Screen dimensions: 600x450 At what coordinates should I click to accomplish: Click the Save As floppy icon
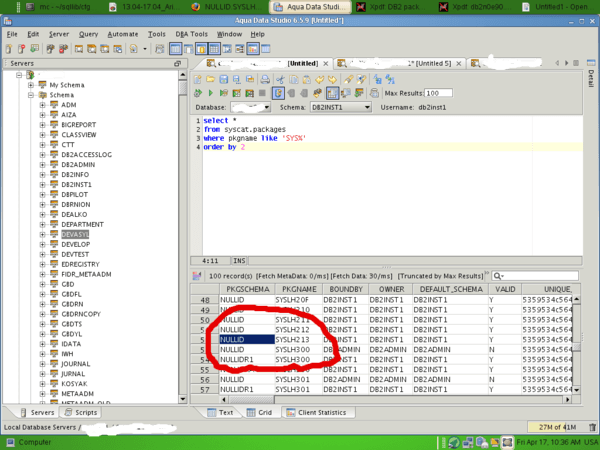tap(237, 79)
